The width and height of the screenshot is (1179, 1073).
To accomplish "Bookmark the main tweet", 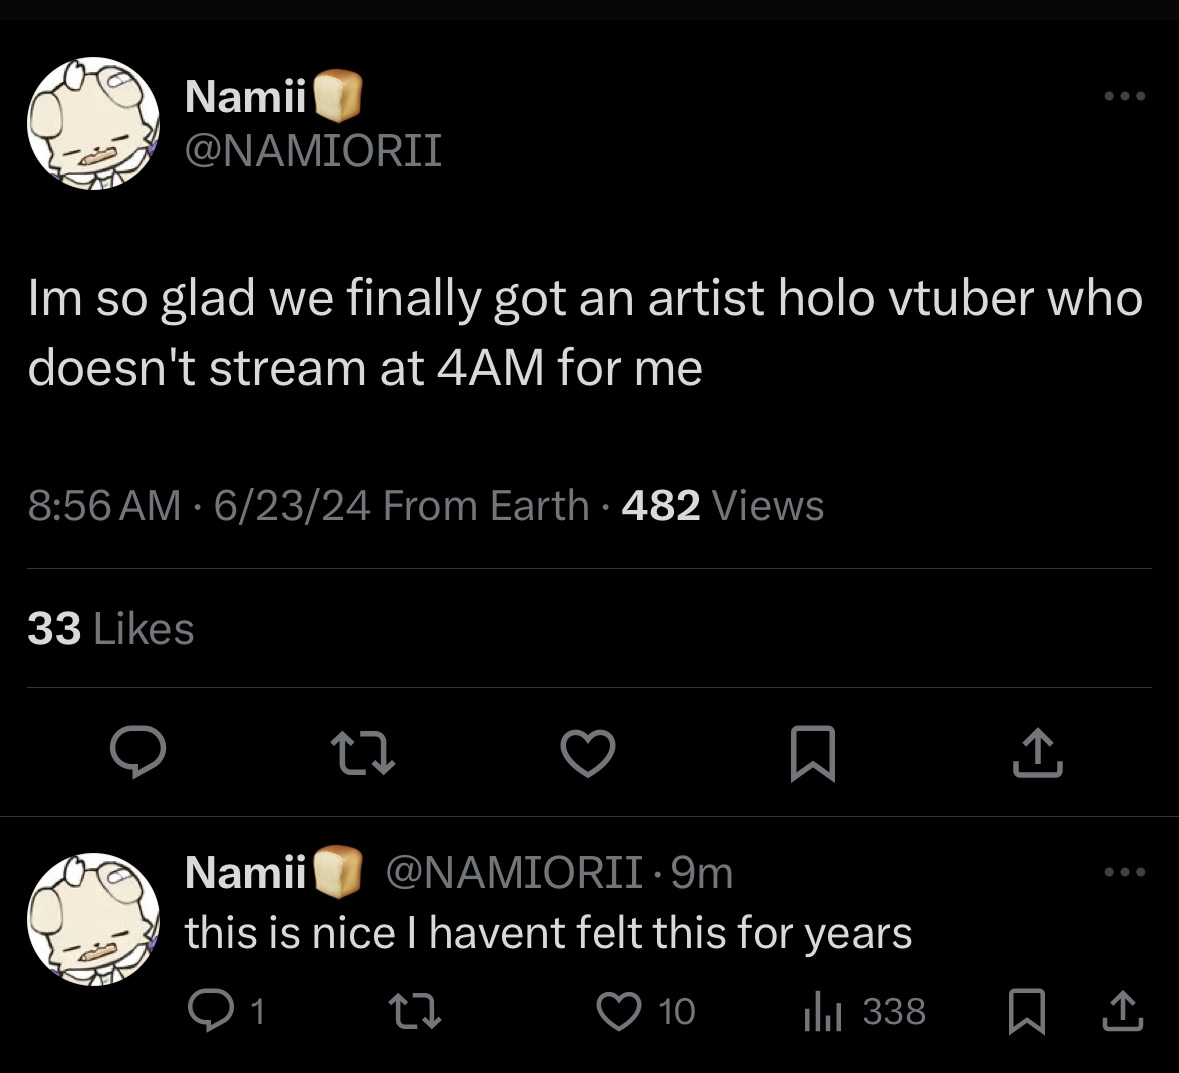I will click(812, 754).
